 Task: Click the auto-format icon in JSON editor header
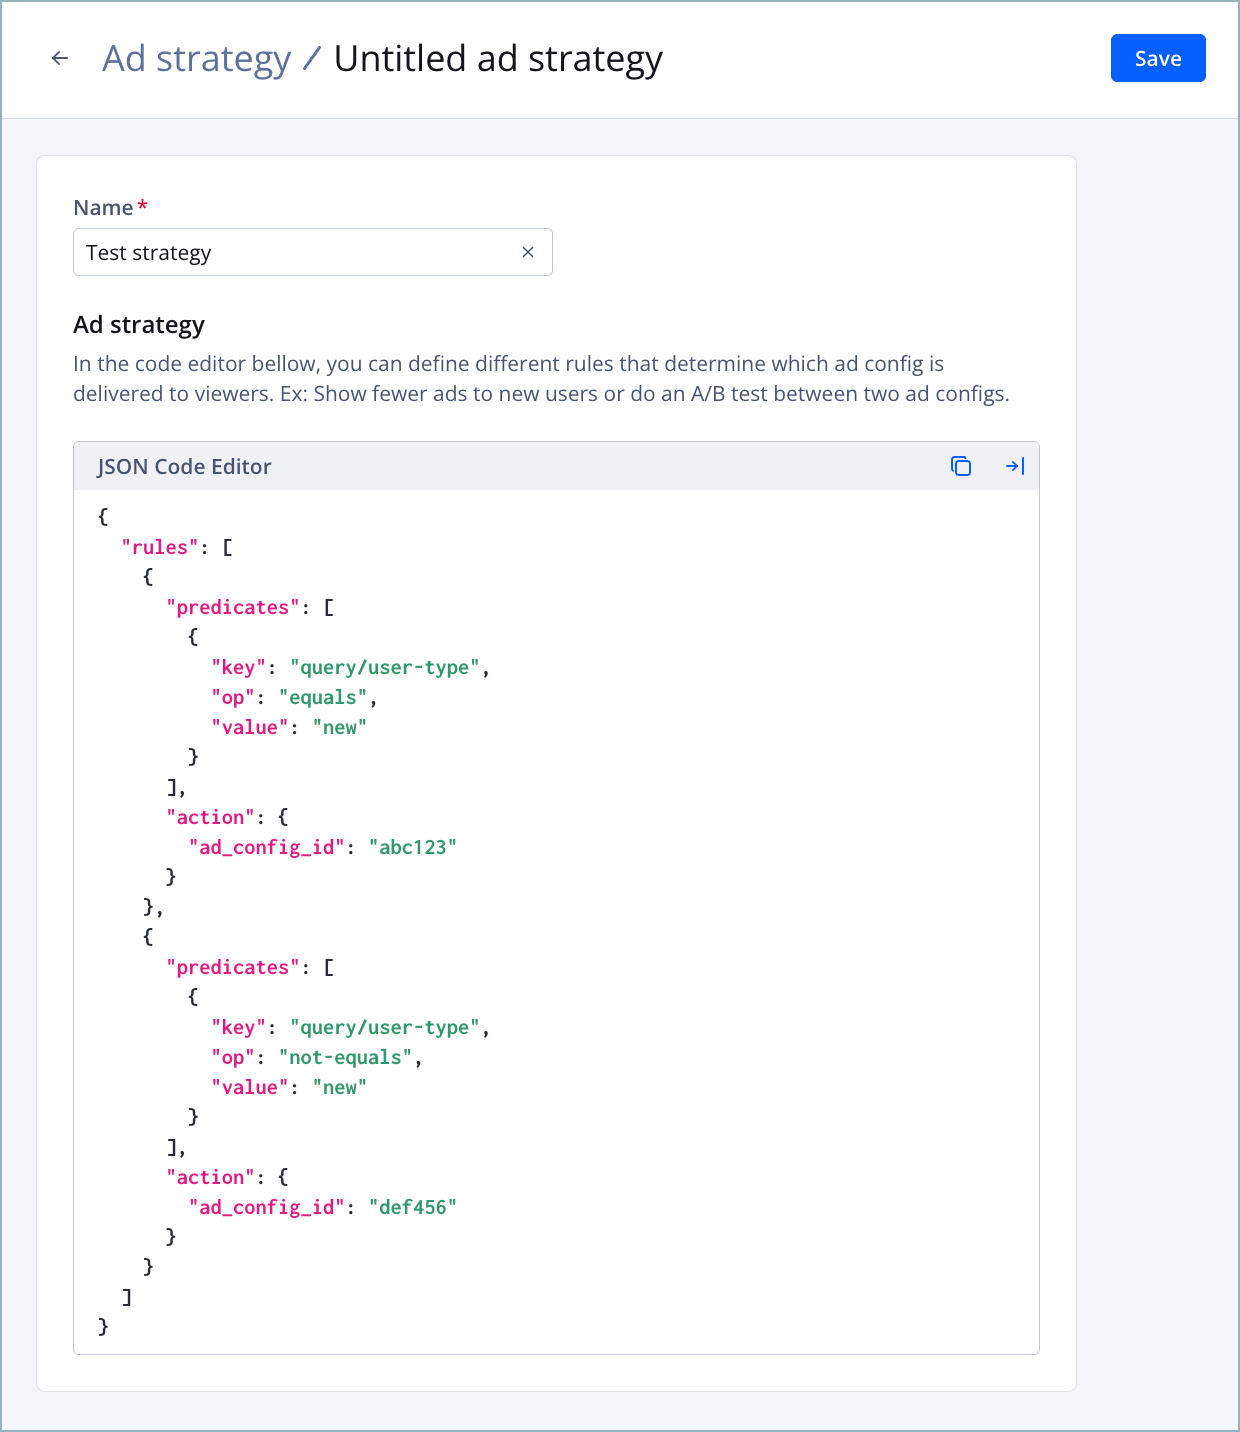(x=1015, y=466)
